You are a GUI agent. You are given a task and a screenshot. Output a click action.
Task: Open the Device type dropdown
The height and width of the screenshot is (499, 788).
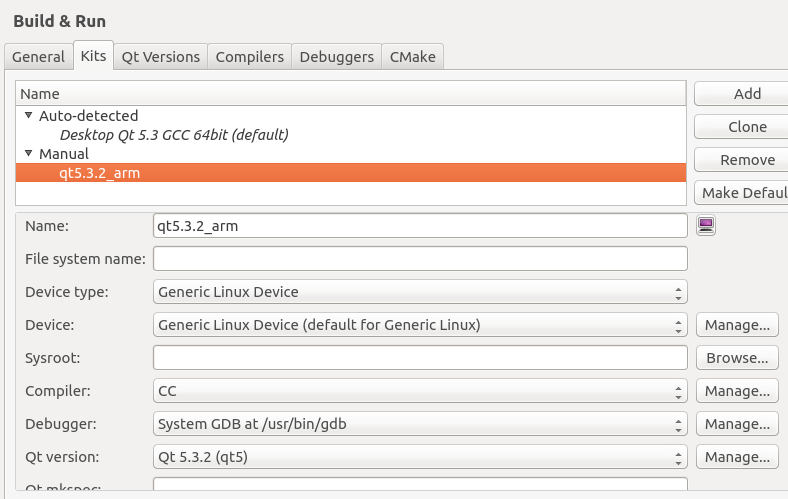420,292
